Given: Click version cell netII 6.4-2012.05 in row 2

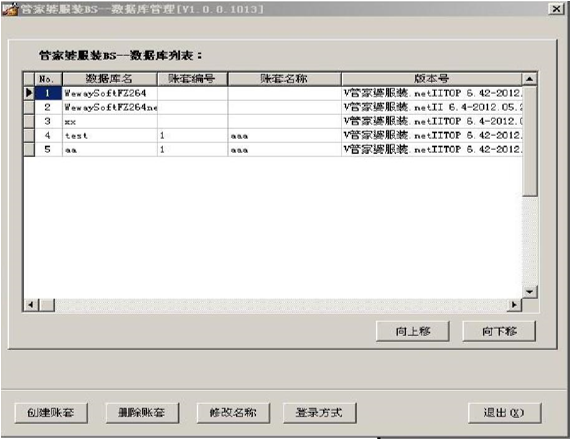Looking at the screenshot, I should pyautogui.click(x=432, y=107).
